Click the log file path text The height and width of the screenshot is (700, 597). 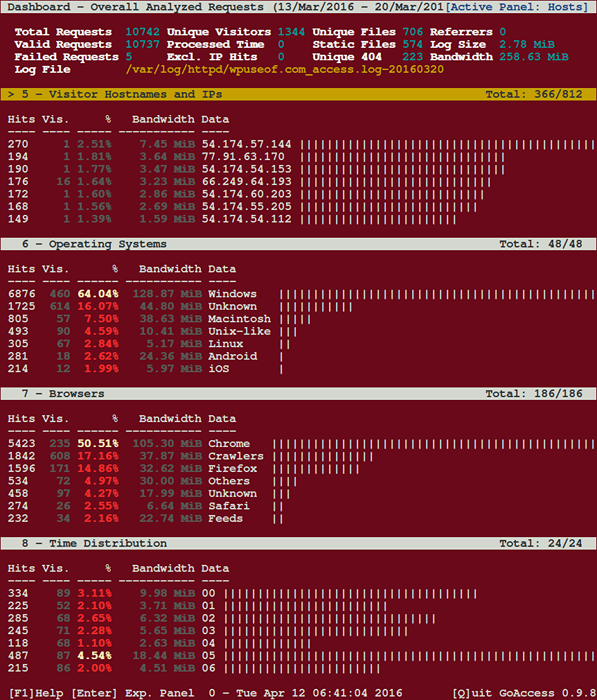click(285, 70)
